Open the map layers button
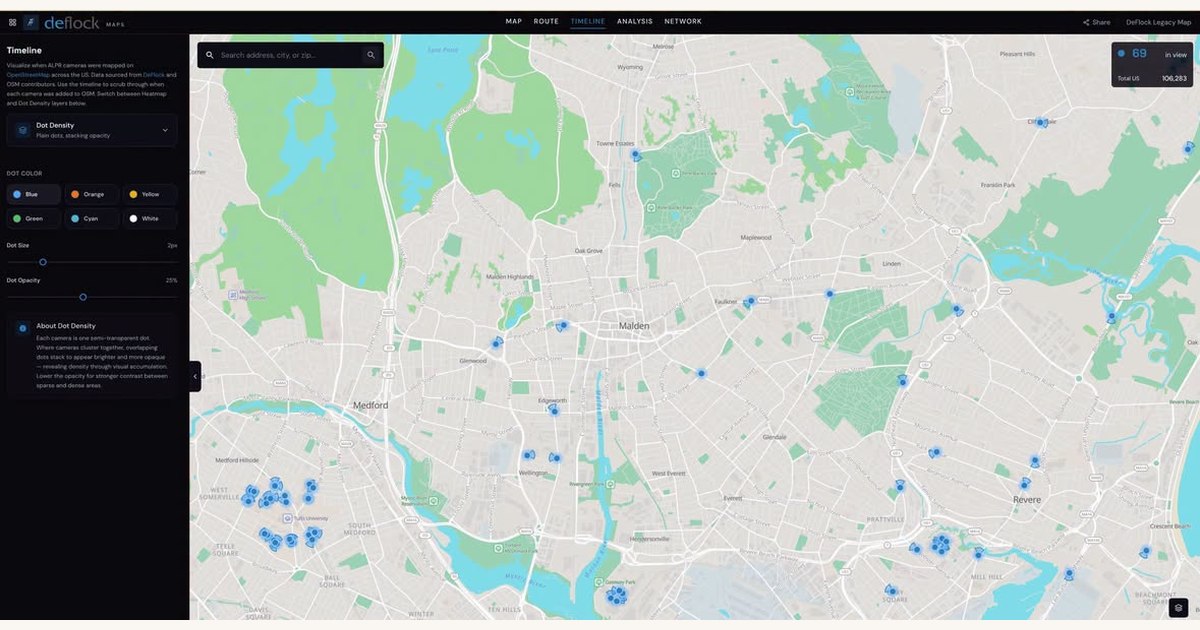Viewport: 1200px width, 630px height. [x=1179, y=607]
